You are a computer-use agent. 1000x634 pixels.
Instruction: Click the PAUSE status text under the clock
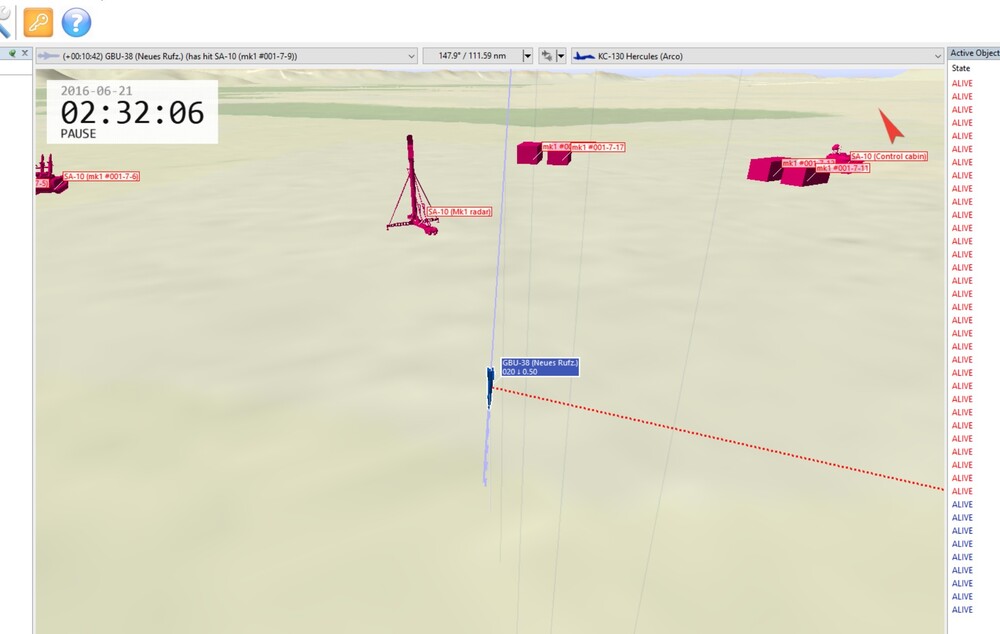click(78, 134)
